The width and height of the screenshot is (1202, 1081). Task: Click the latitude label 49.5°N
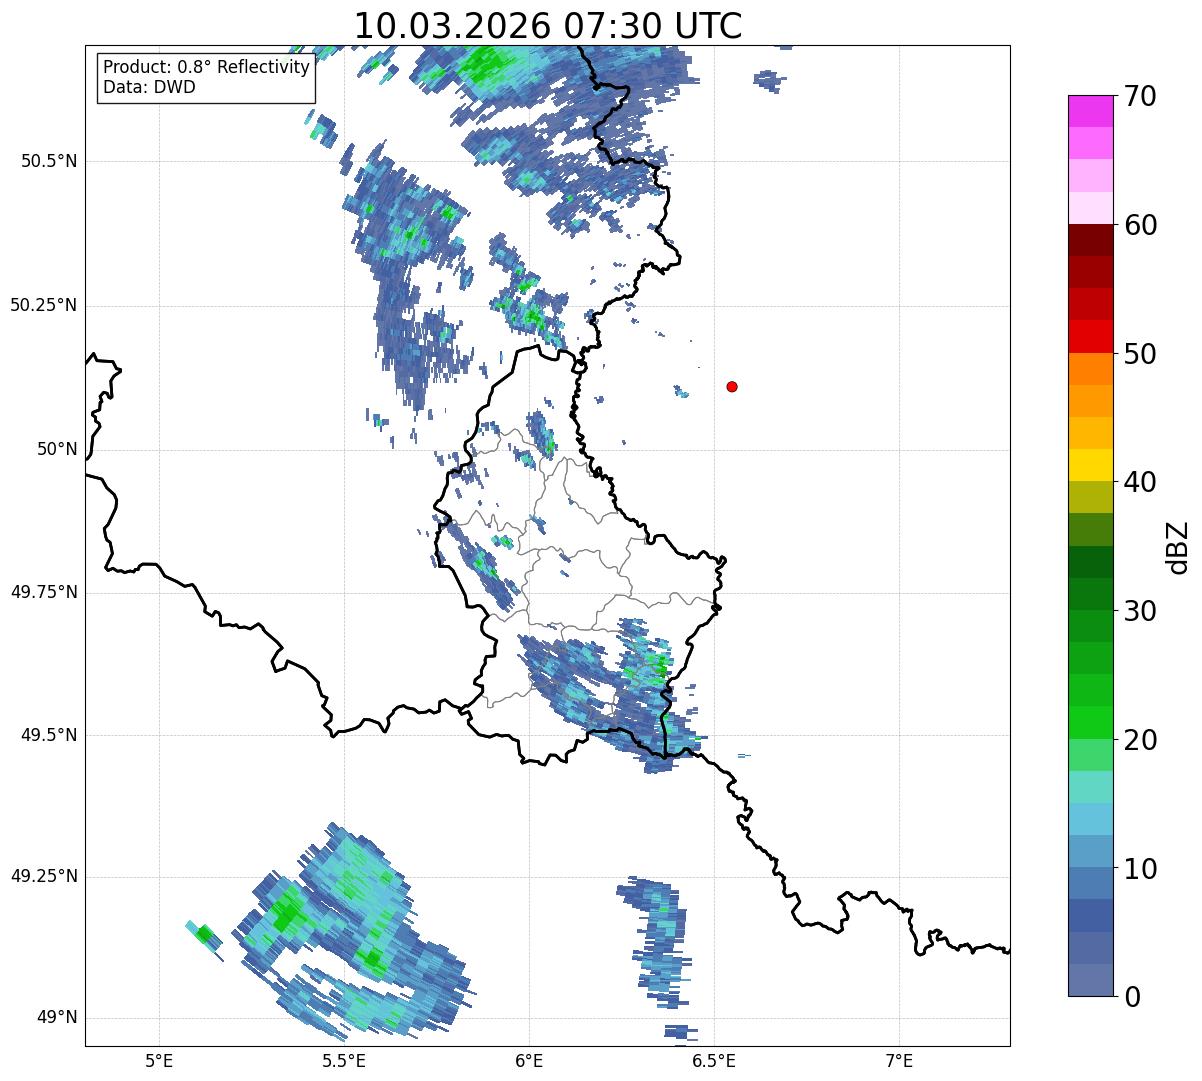[x=49, y=735]
